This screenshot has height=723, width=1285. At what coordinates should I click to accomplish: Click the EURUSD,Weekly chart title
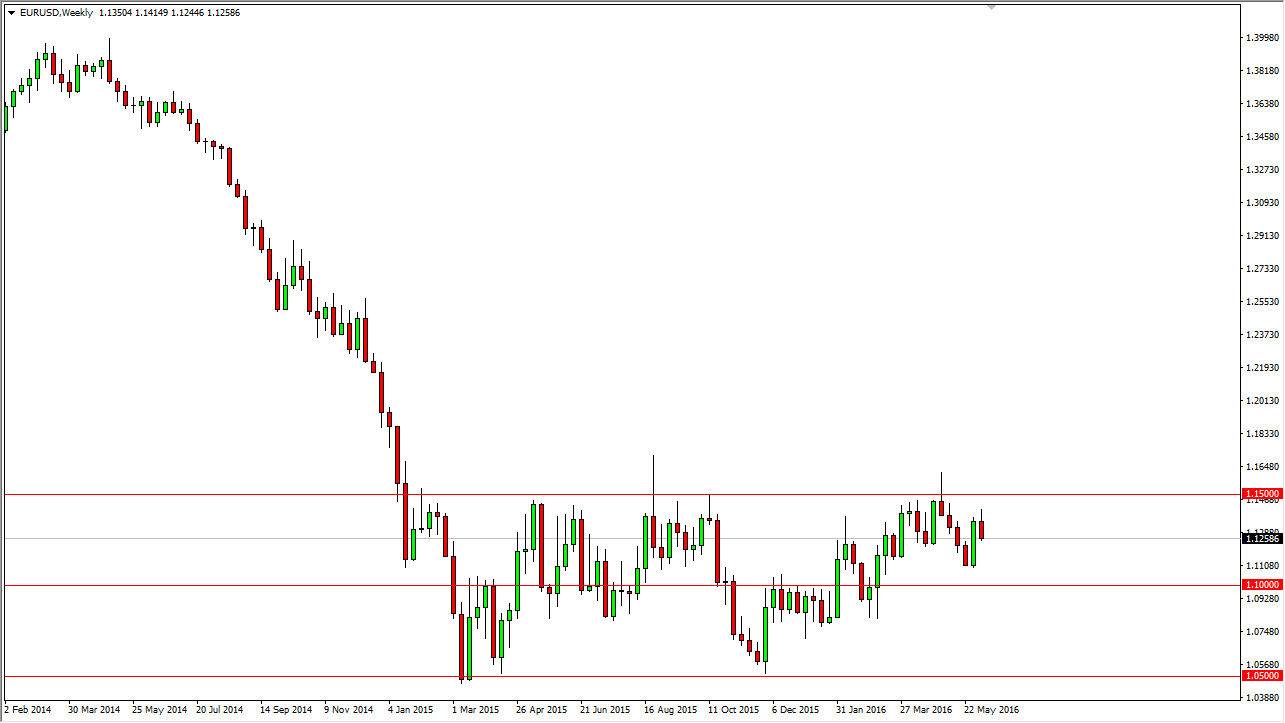pyautogui.click(x=56, y=13)
